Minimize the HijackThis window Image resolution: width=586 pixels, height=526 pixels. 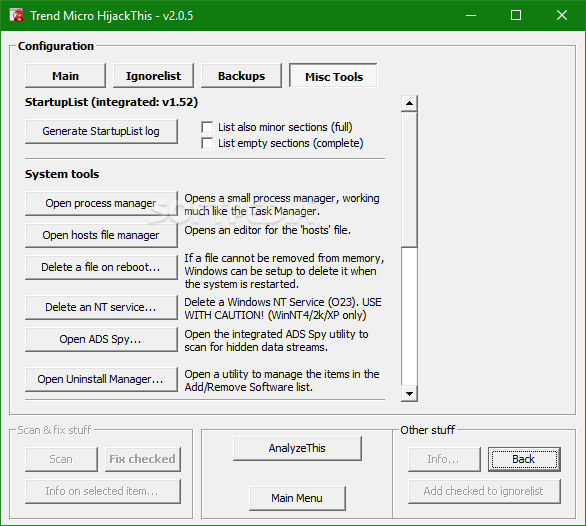[x=471, y=15]
